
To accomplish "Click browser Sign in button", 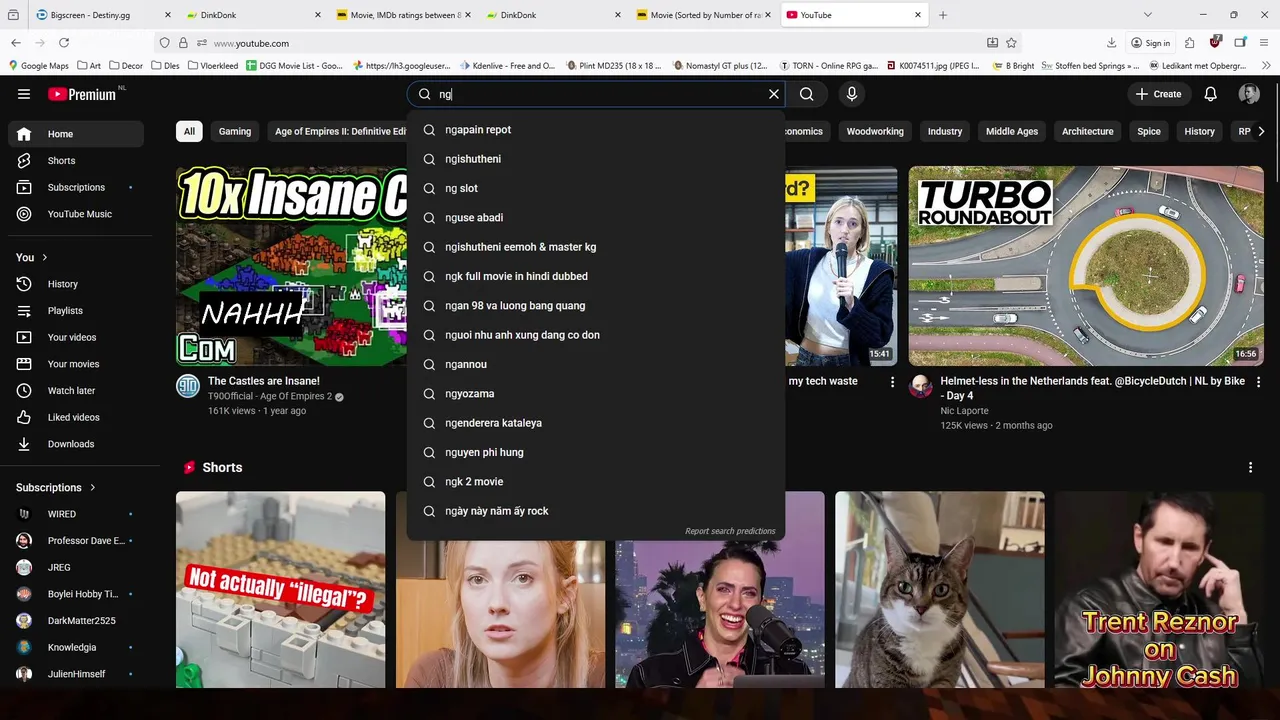I will coord(1150,43).
